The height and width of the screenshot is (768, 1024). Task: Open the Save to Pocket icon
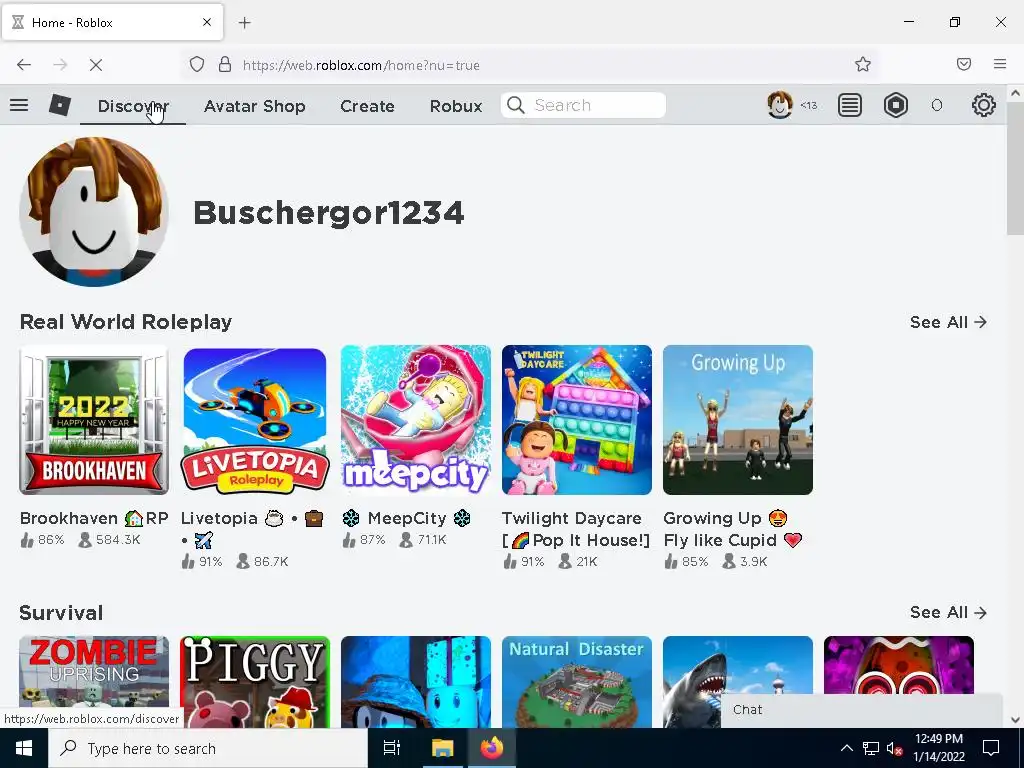point(963,64)
